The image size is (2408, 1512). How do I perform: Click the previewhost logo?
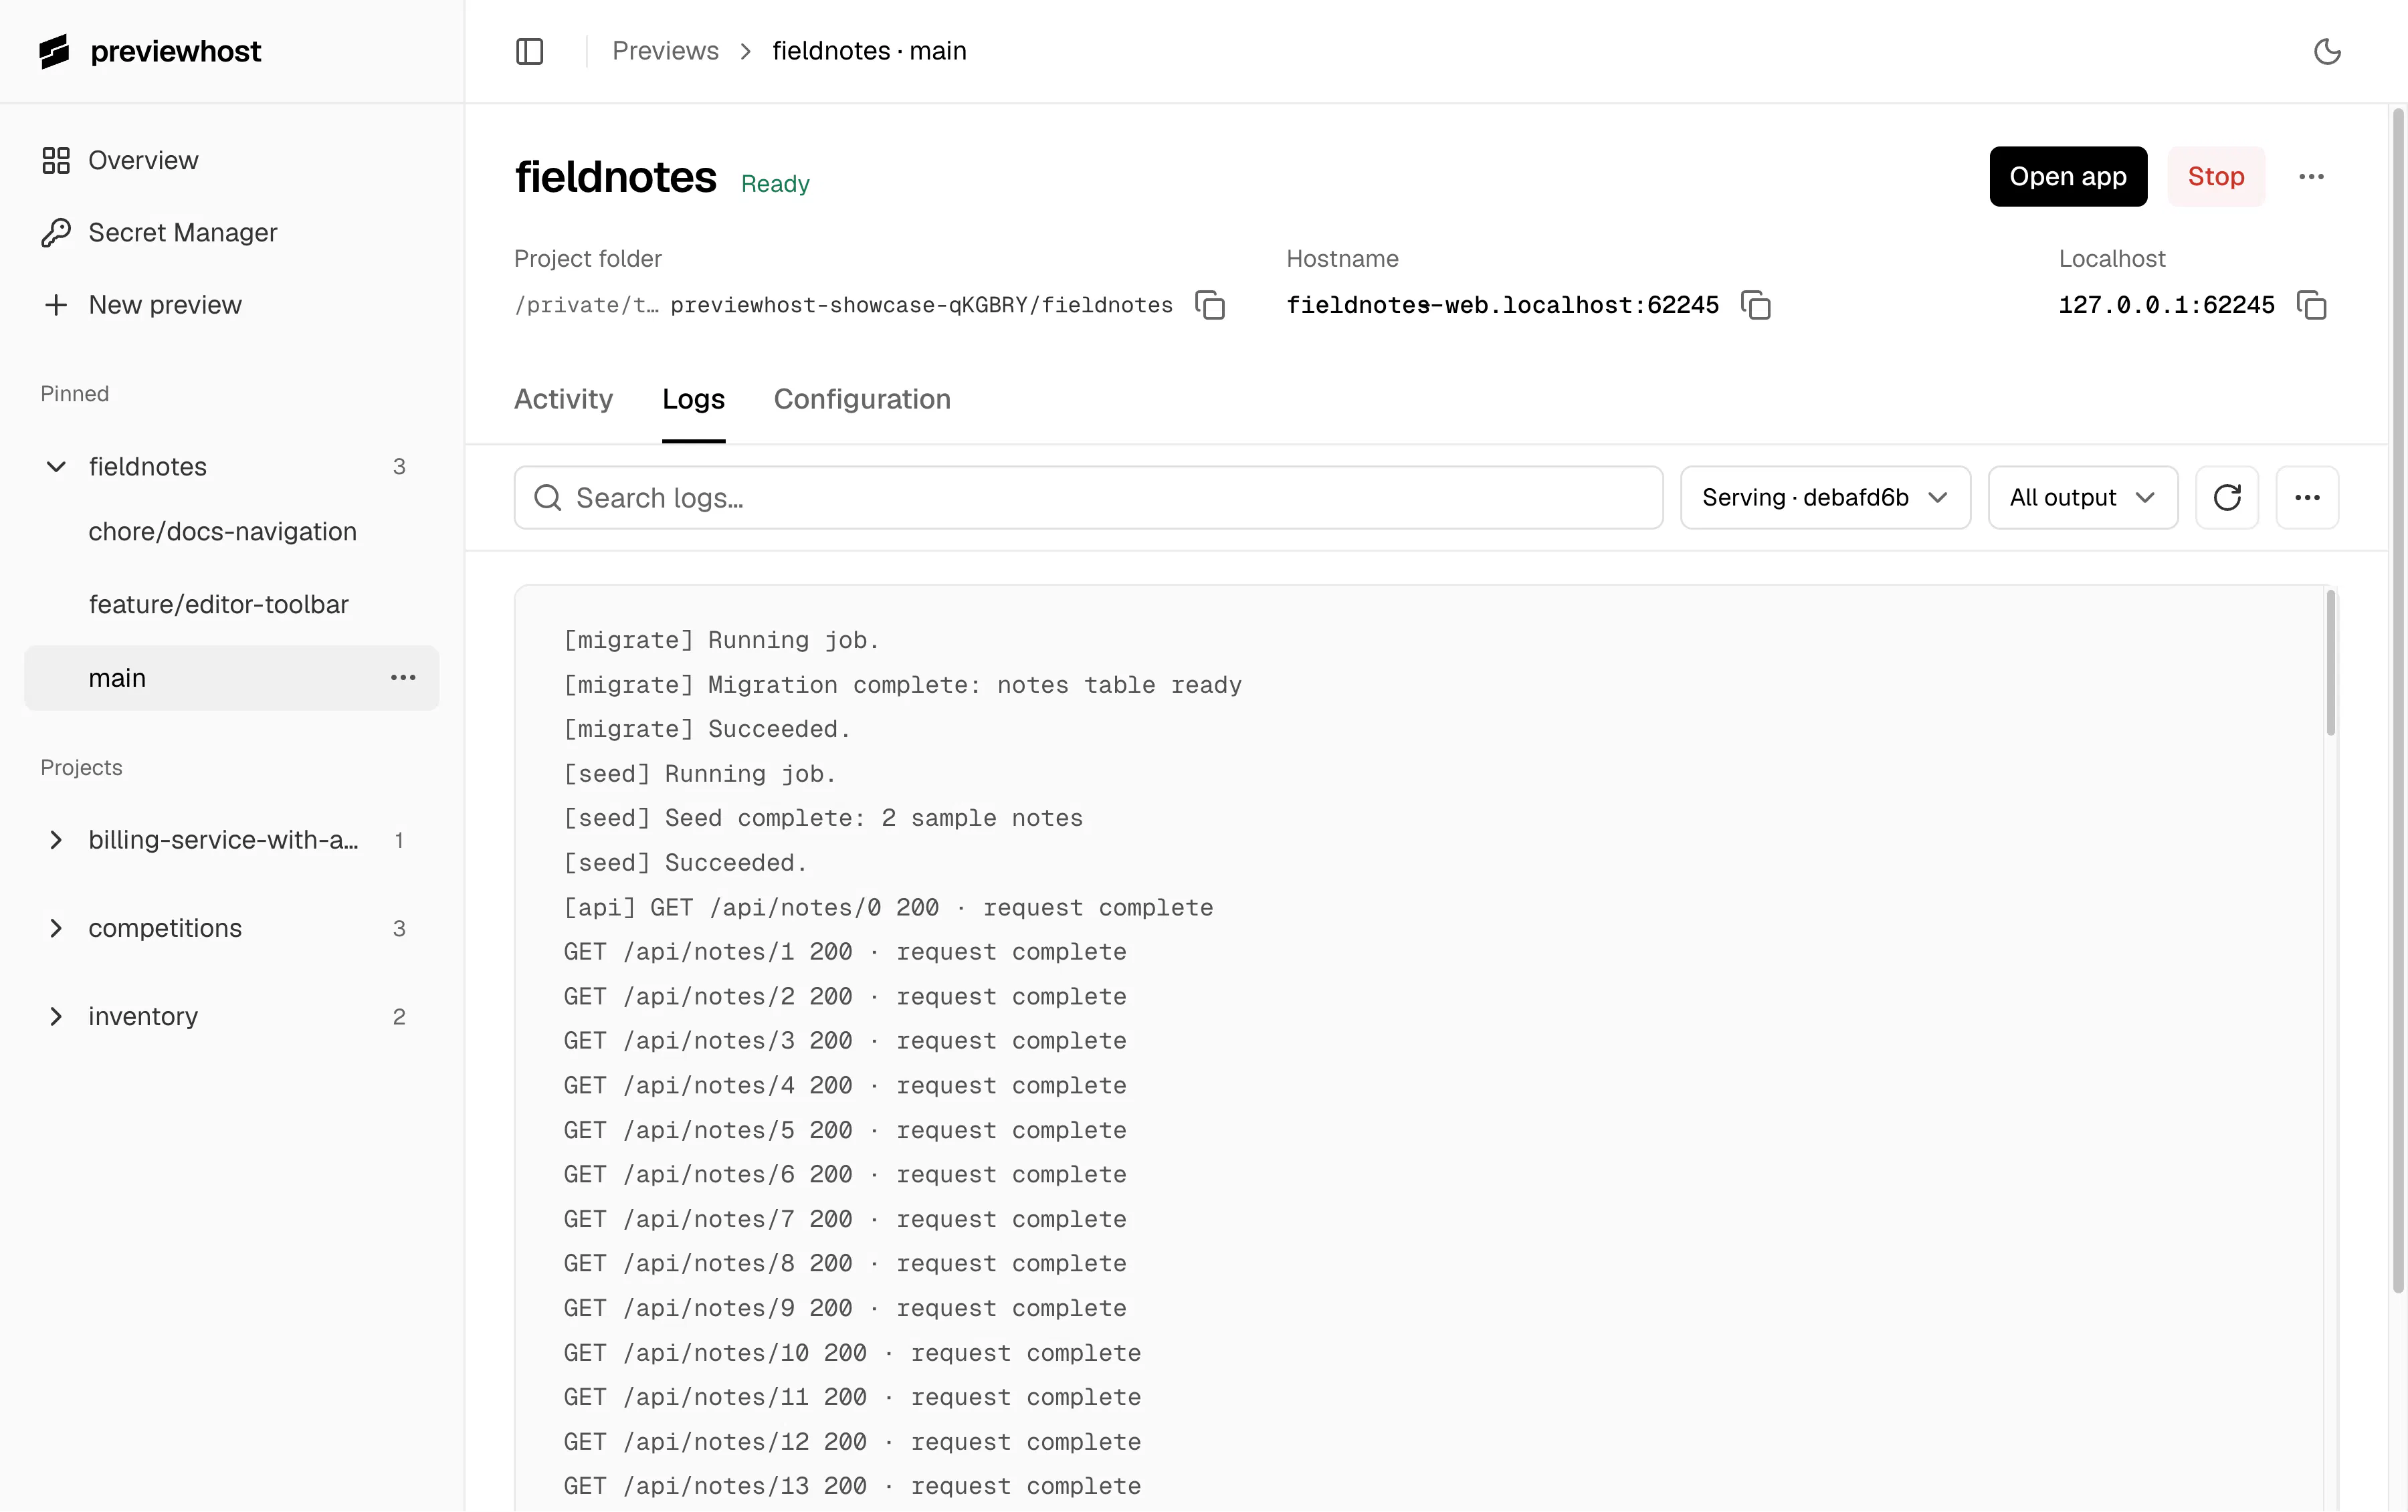(x=150, y=51)
